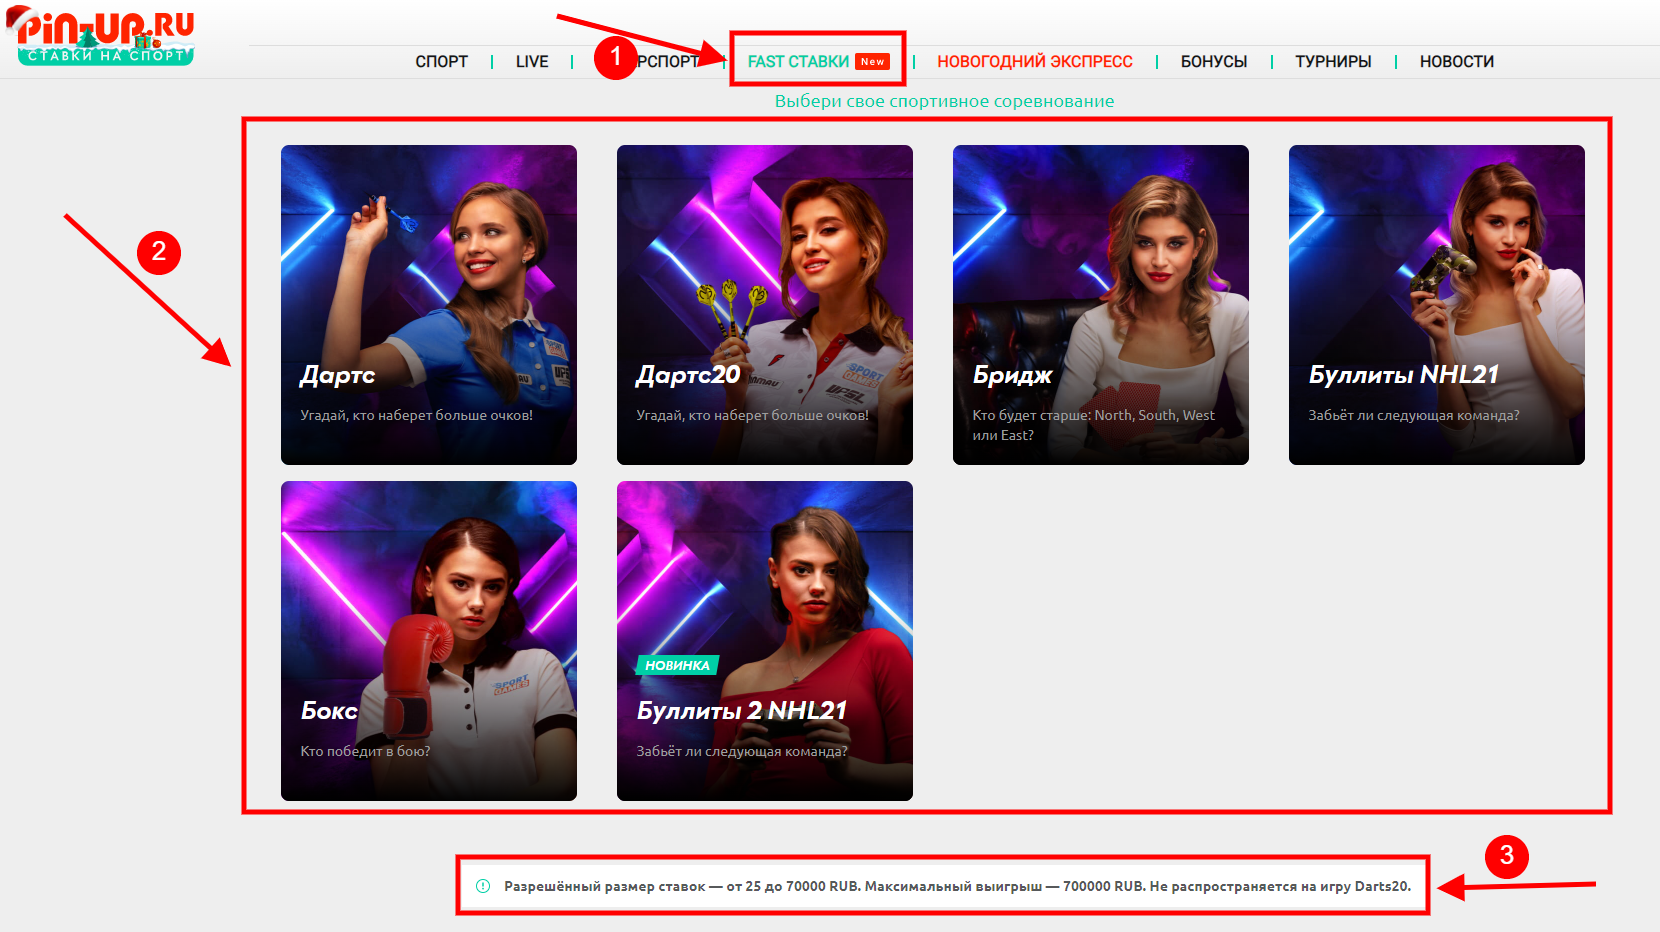Image resolution: width=1660 pixels, height=932 pixels.
Task: Click the bet limits notice text
Action: click(957, 886)
